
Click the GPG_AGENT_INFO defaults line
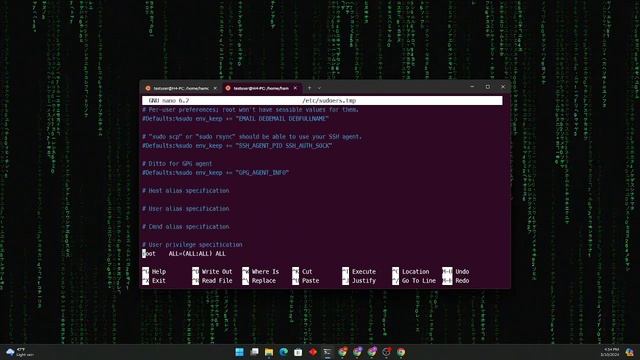pos(216,173)
